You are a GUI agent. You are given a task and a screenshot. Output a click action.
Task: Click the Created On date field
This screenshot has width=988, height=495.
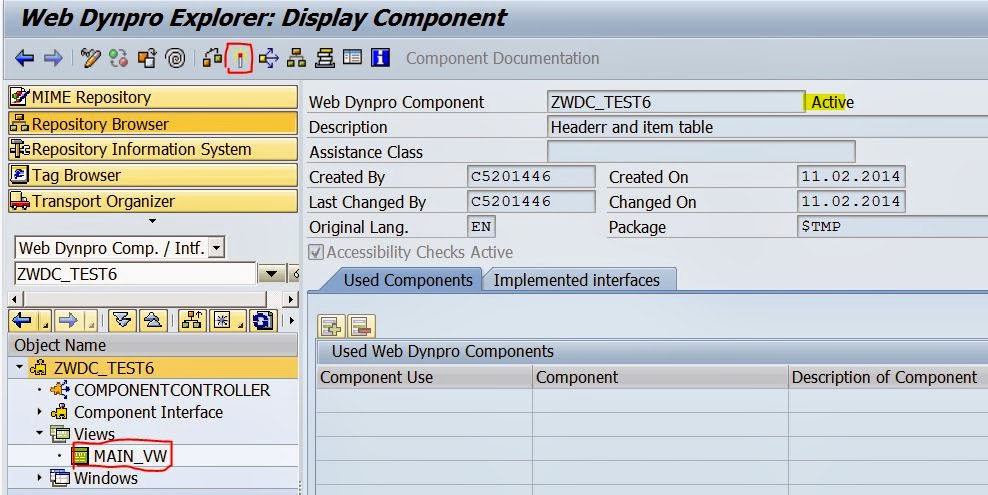[x=851, y=177]
